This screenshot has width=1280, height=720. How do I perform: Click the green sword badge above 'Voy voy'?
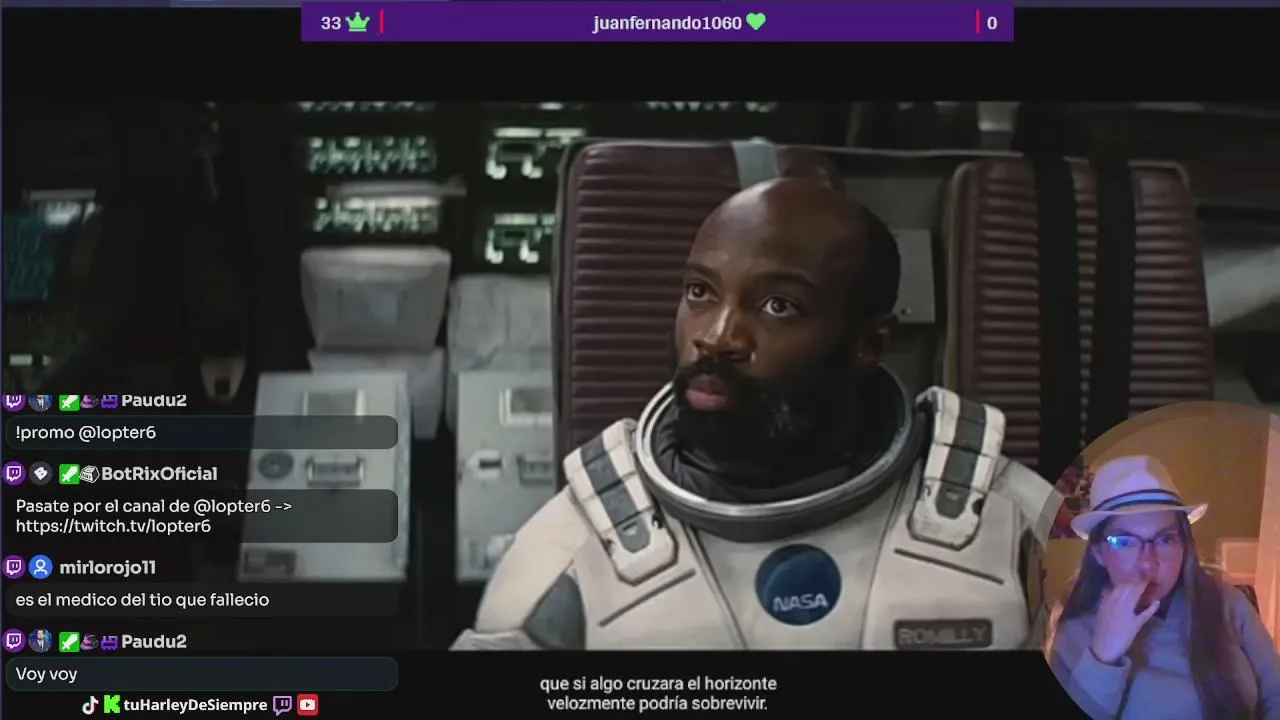pyautogui.click(x=68, y=641)
